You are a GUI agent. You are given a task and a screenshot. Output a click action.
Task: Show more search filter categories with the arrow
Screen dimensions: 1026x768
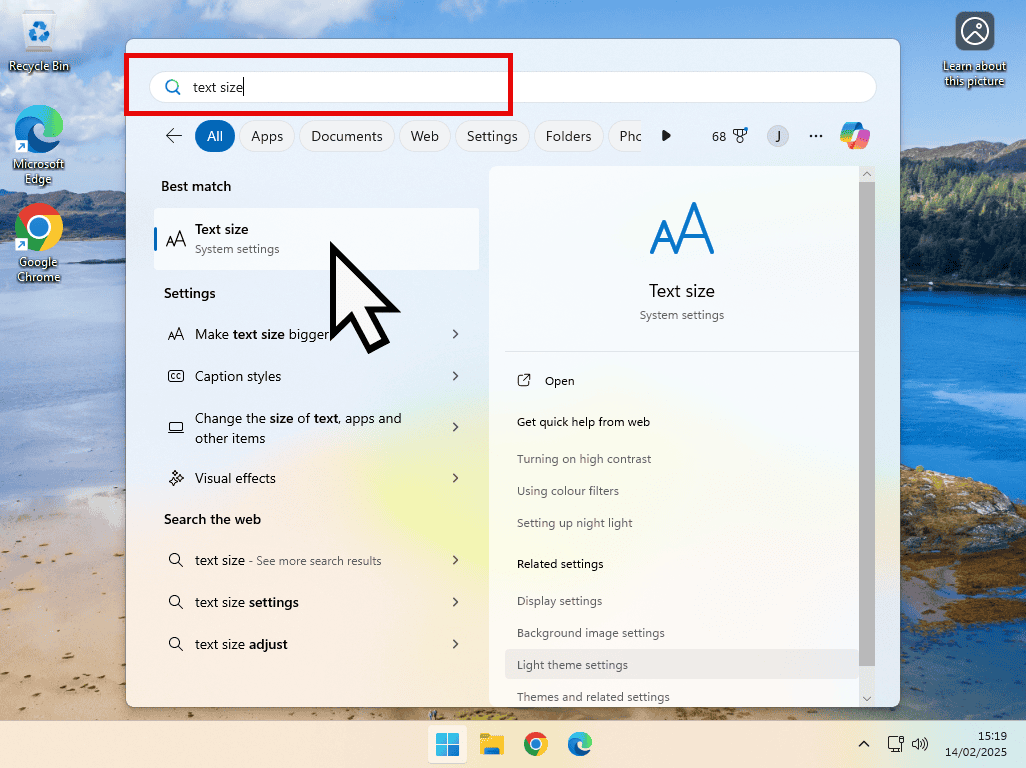(666, 135)
